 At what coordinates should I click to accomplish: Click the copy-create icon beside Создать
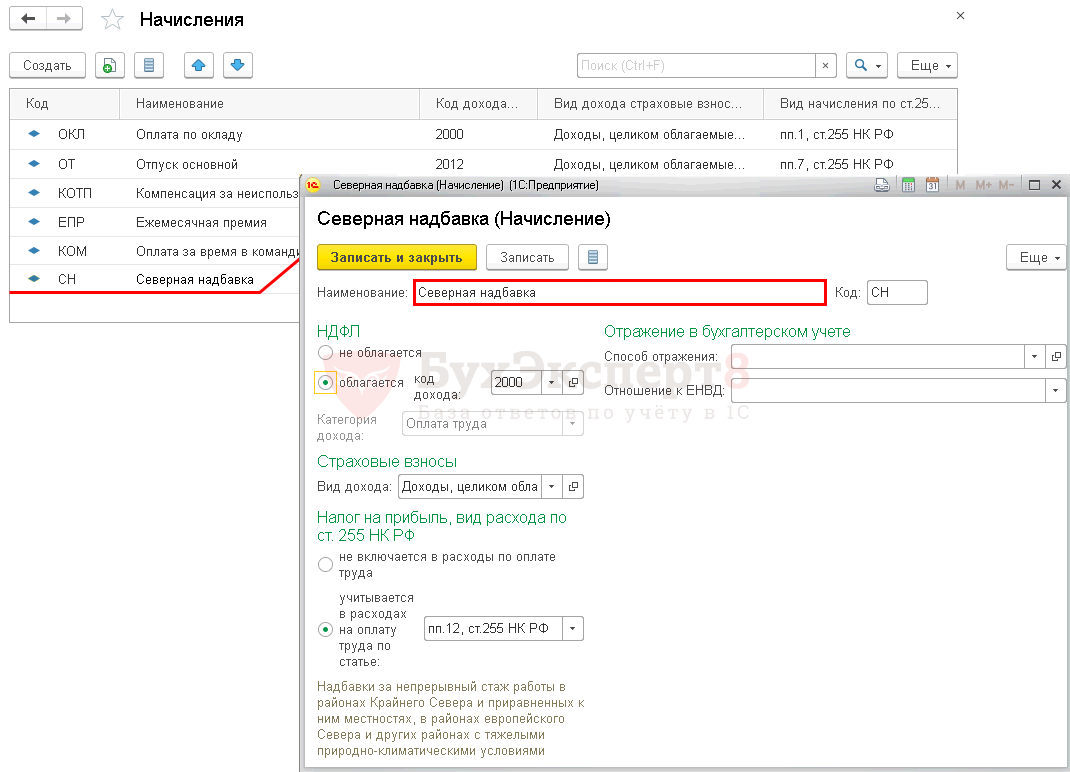pyautogui.click(x=109, y=65)
